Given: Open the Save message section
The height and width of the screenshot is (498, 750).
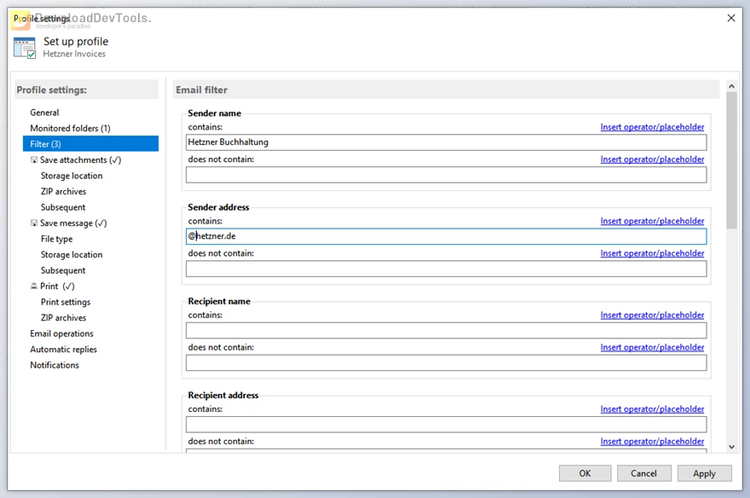Looking at the screenshot, I should click(73, 223).
